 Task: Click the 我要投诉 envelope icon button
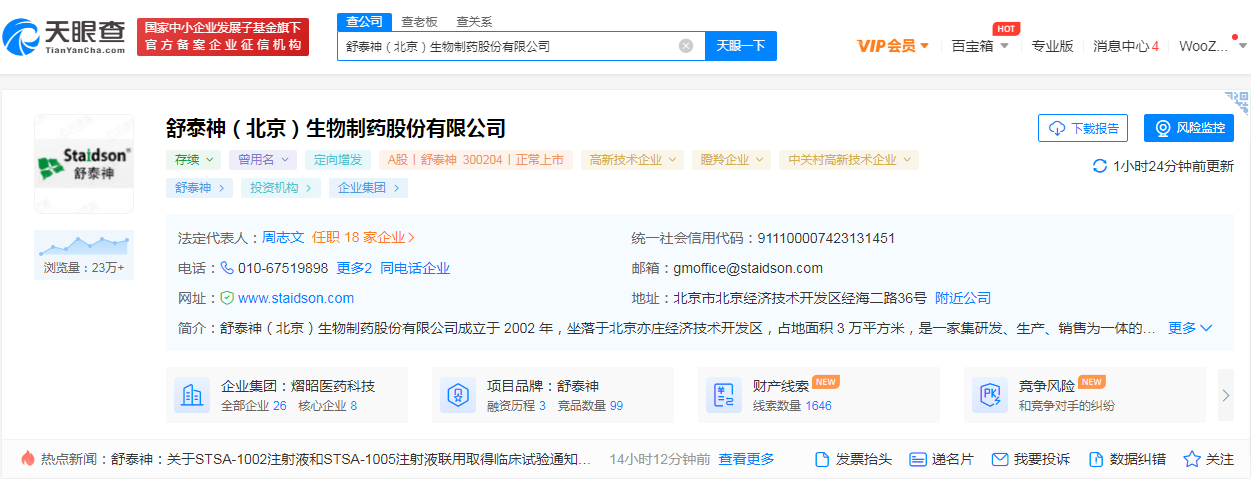point(1030,459)
